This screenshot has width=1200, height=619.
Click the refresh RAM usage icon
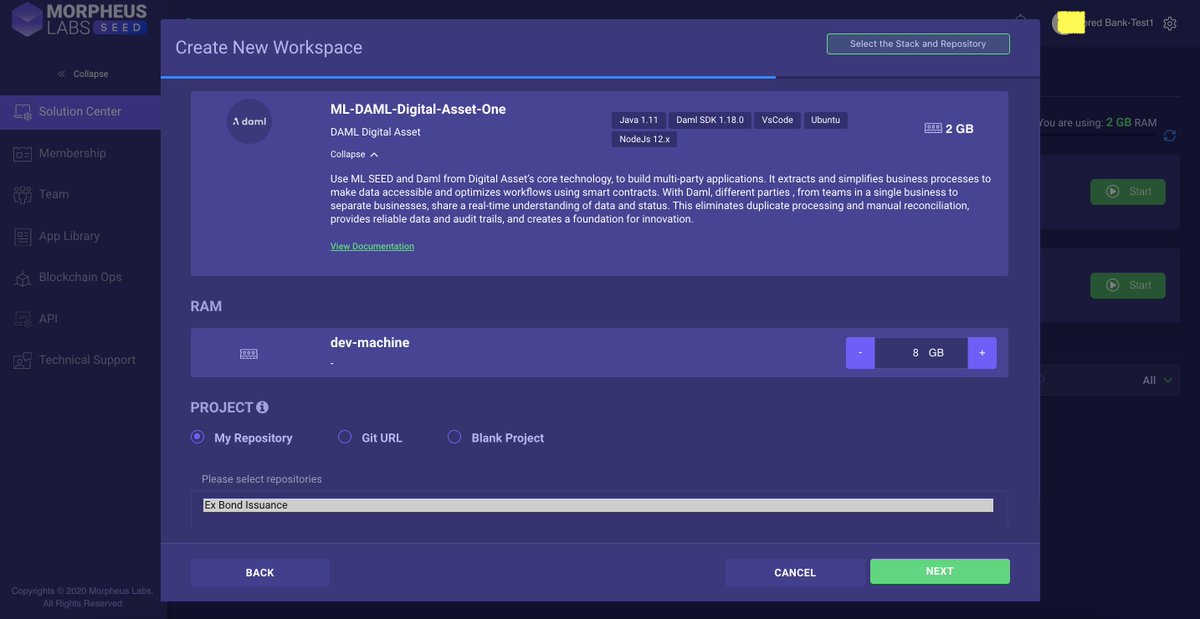(1170, 136)
